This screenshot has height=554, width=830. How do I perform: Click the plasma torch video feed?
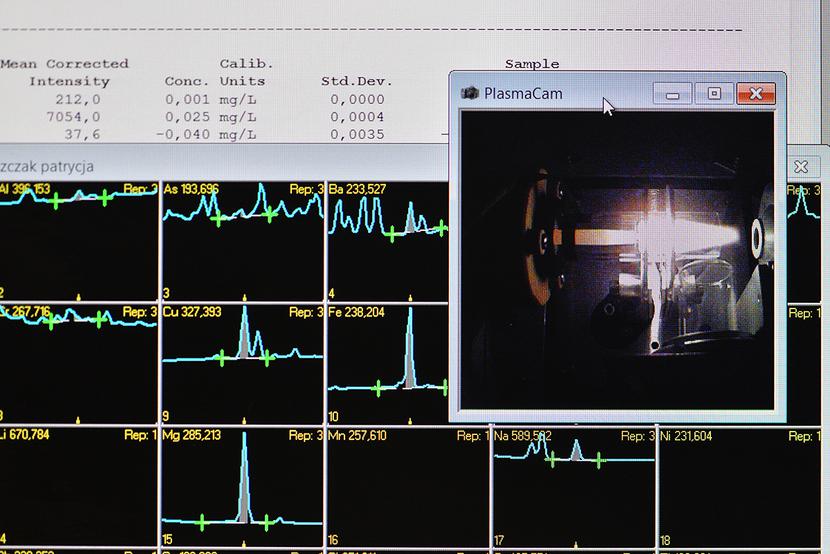617,260
